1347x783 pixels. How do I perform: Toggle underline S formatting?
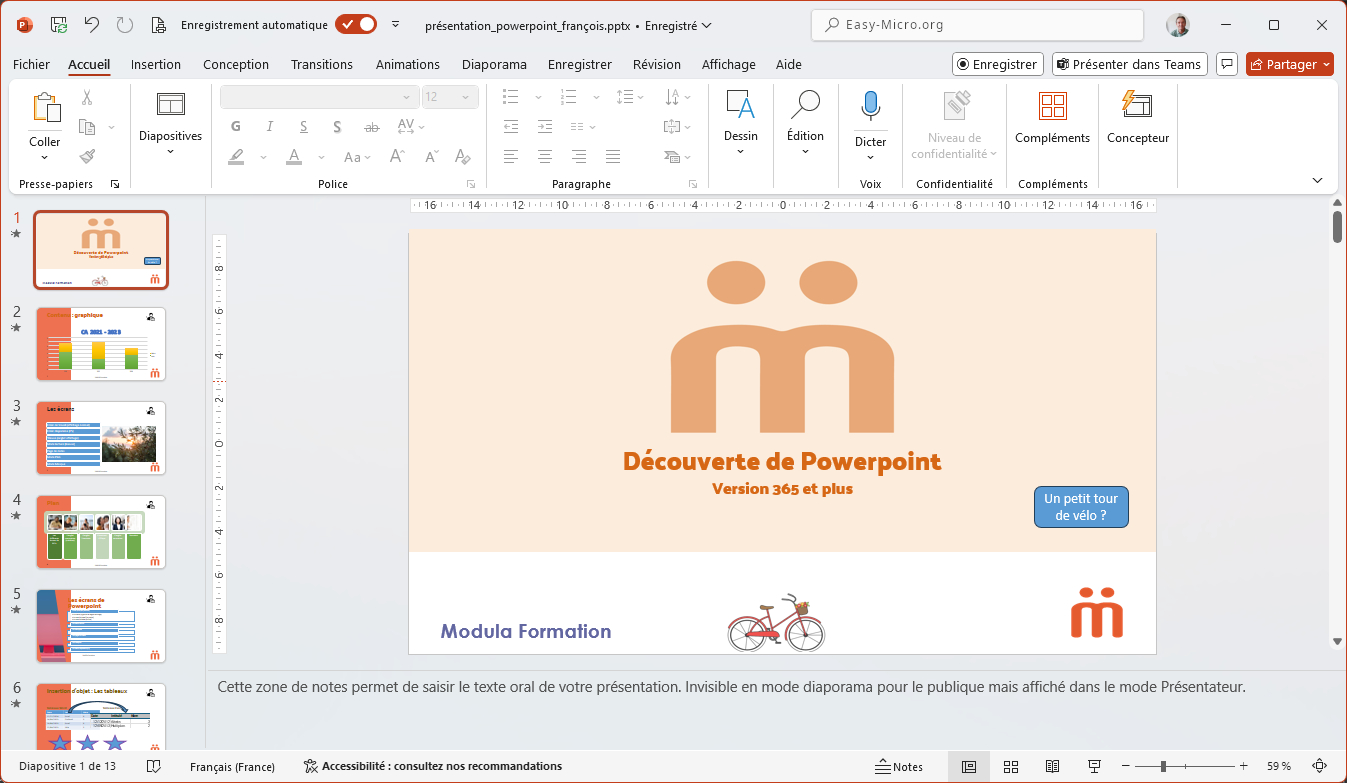coord(303,127)
